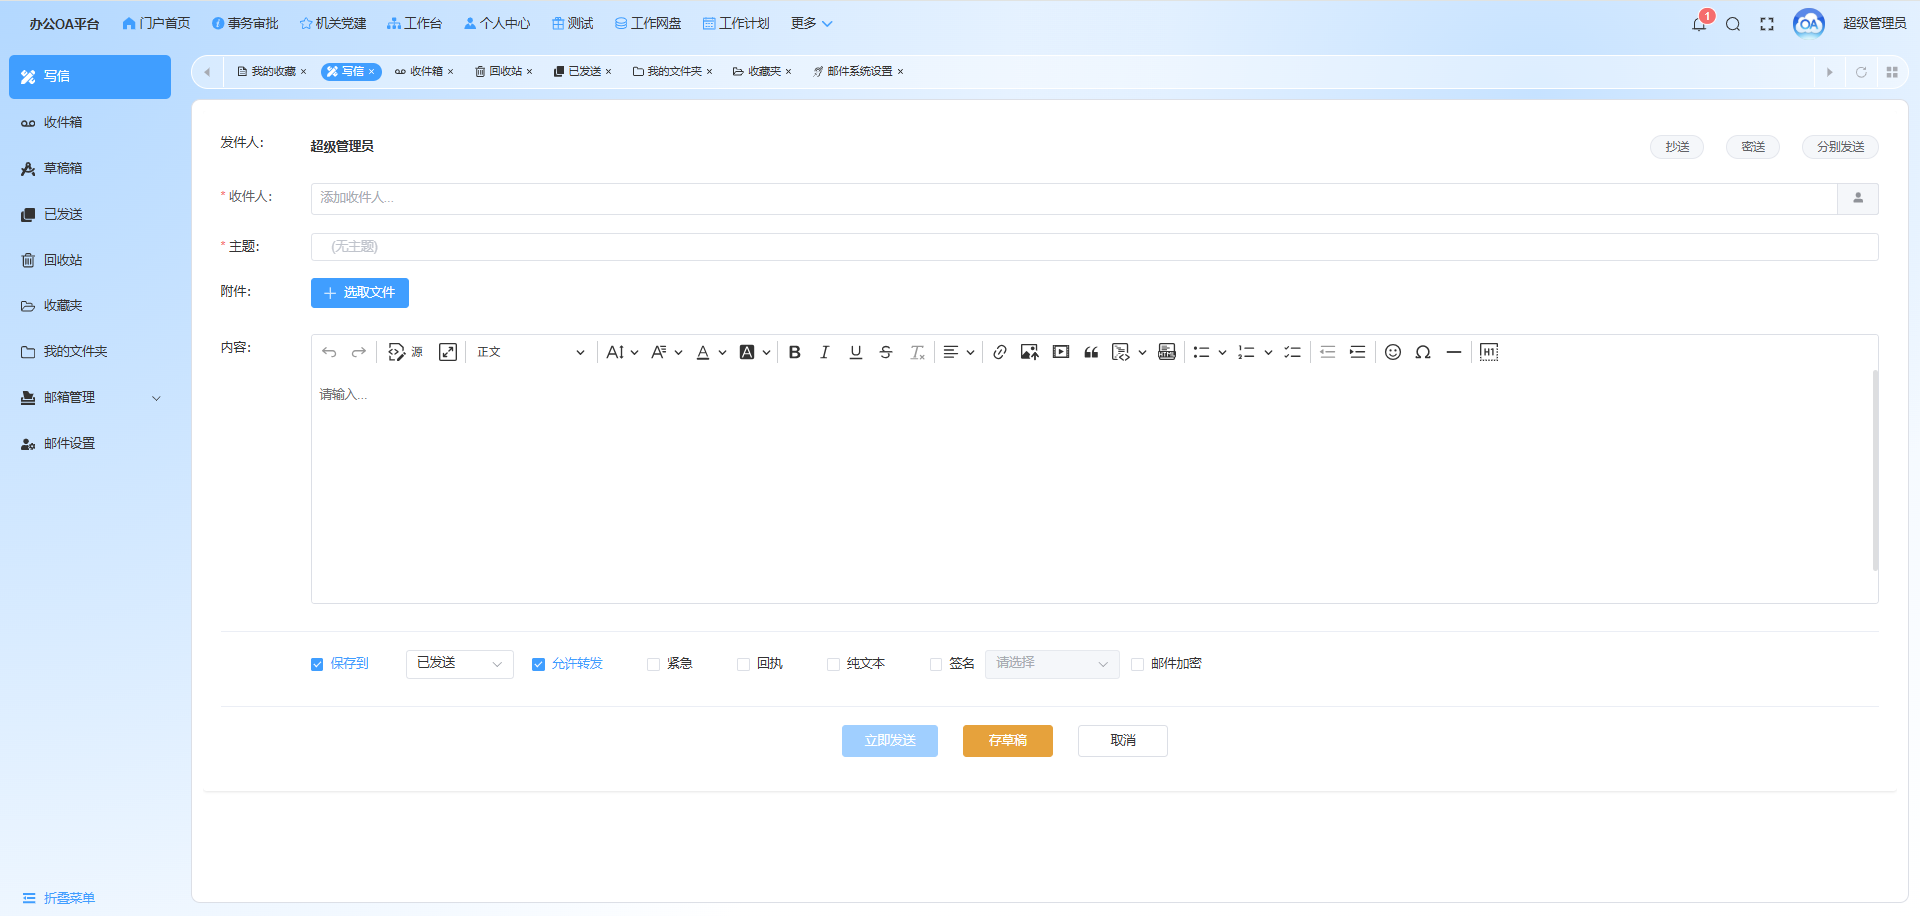Toggle the 保存到 checkbox
This screenshot has height=916, width=1920.
tap(317, 664)
